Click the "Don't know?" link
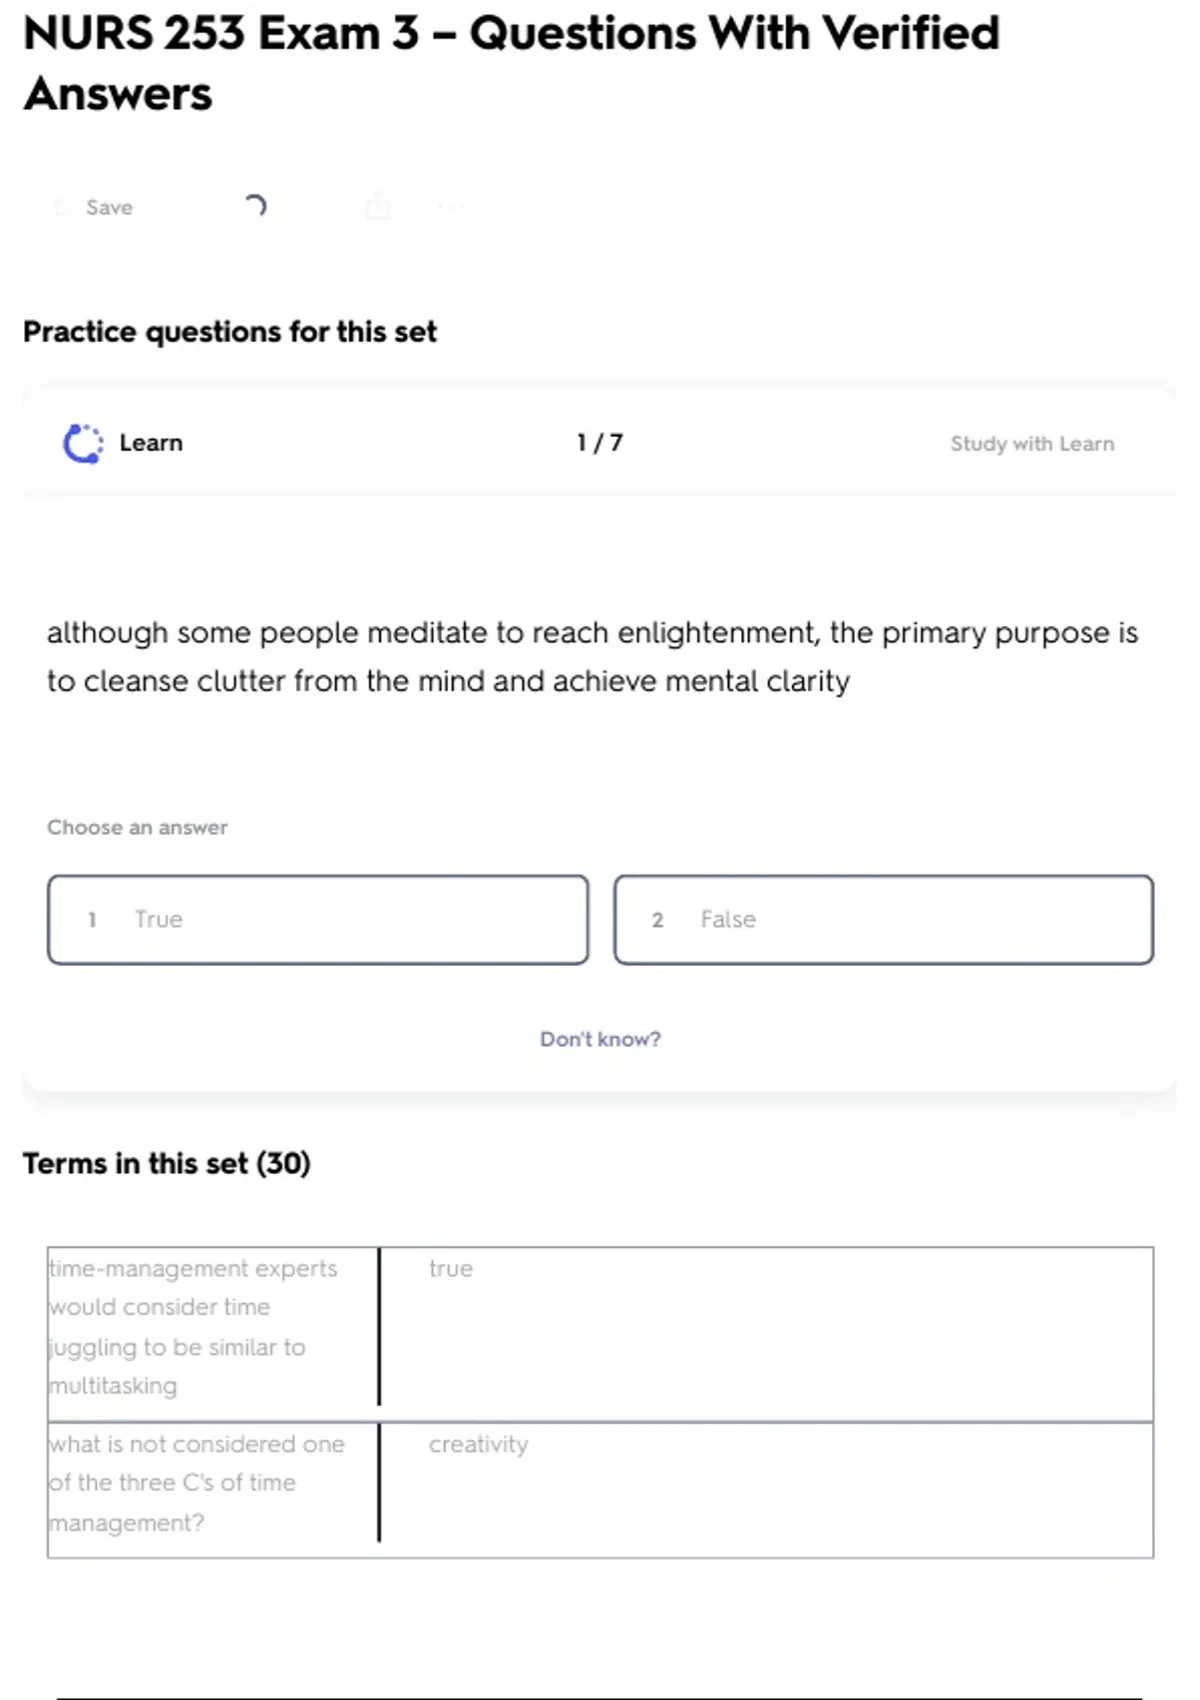Image resolution: width=1200 pixels, height=1700 pixels. pyautogui.click(x=600, y=1039)
